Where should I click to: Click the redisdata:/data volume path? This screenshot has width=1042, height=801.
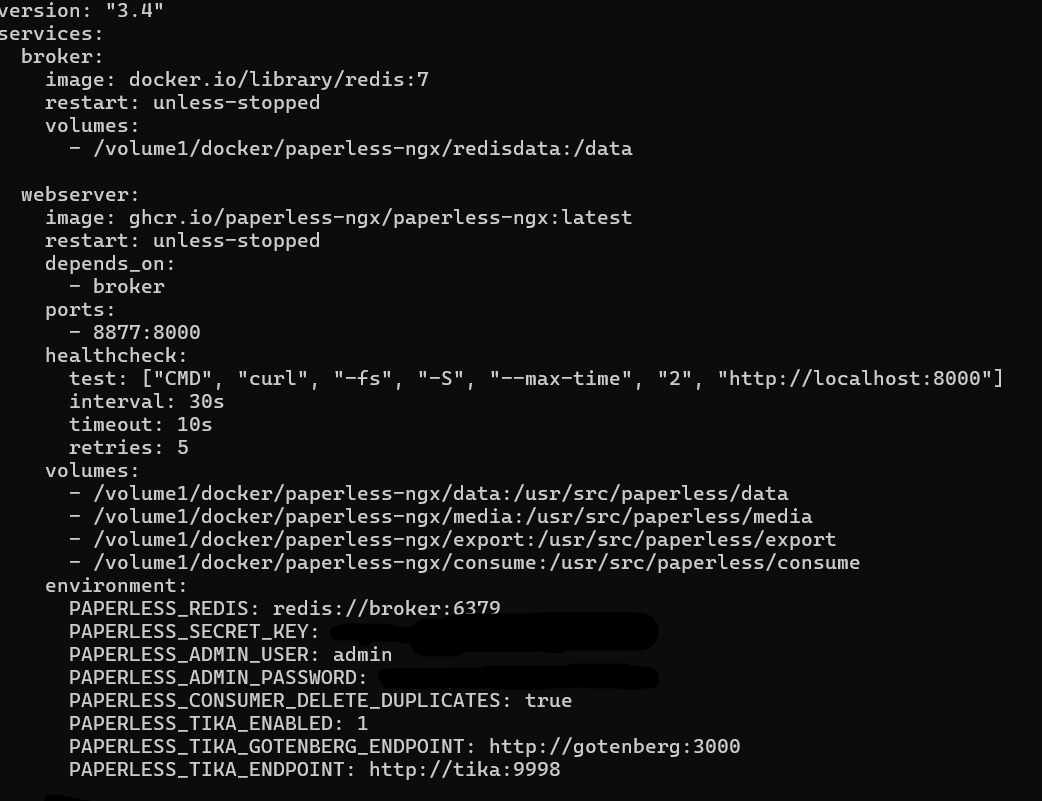click(363, 149)
